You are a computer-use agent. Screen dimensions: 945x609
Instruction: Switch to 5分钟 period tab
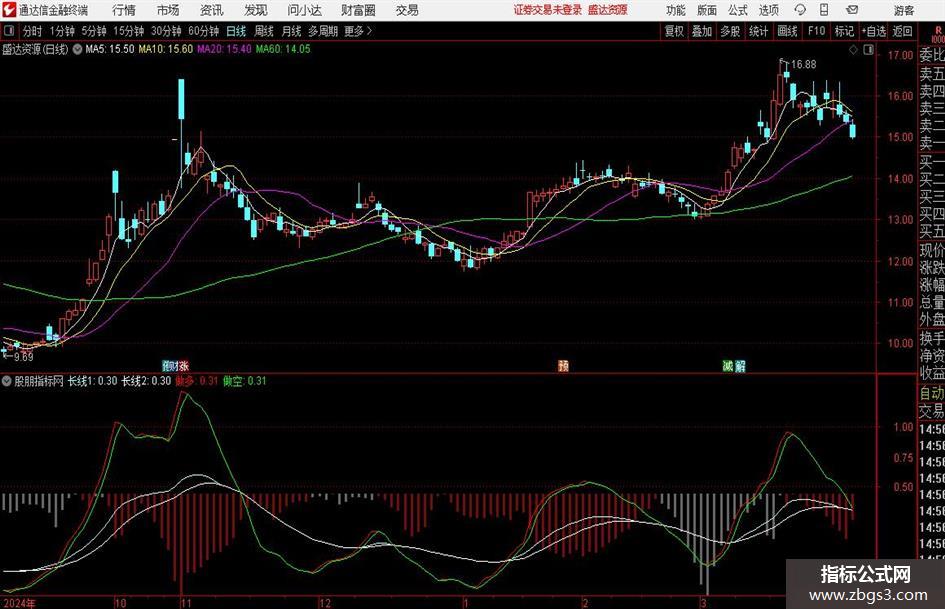(x=93, y=31)
